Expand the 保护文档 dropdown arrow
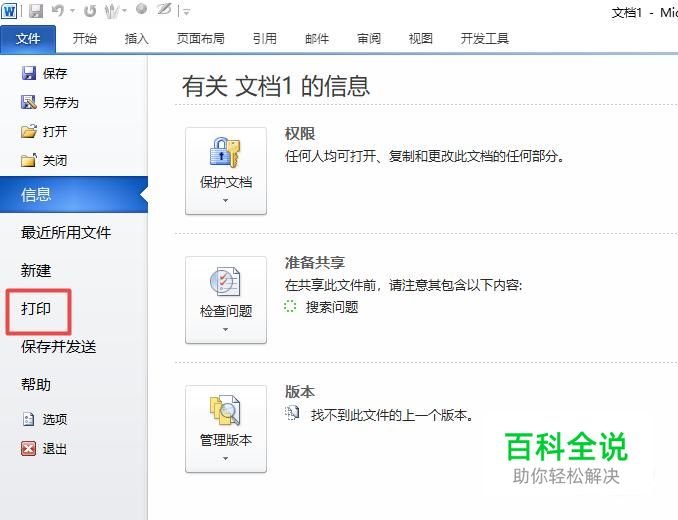The image size is (678, 520). click(x=225, y=200)
